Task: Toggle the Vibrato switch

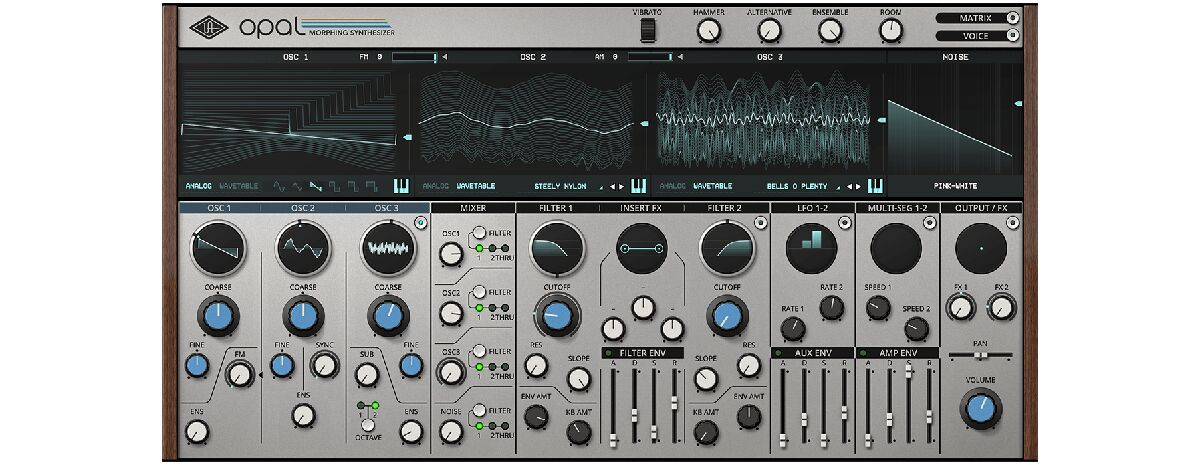Action: click(x=648, y=32)
